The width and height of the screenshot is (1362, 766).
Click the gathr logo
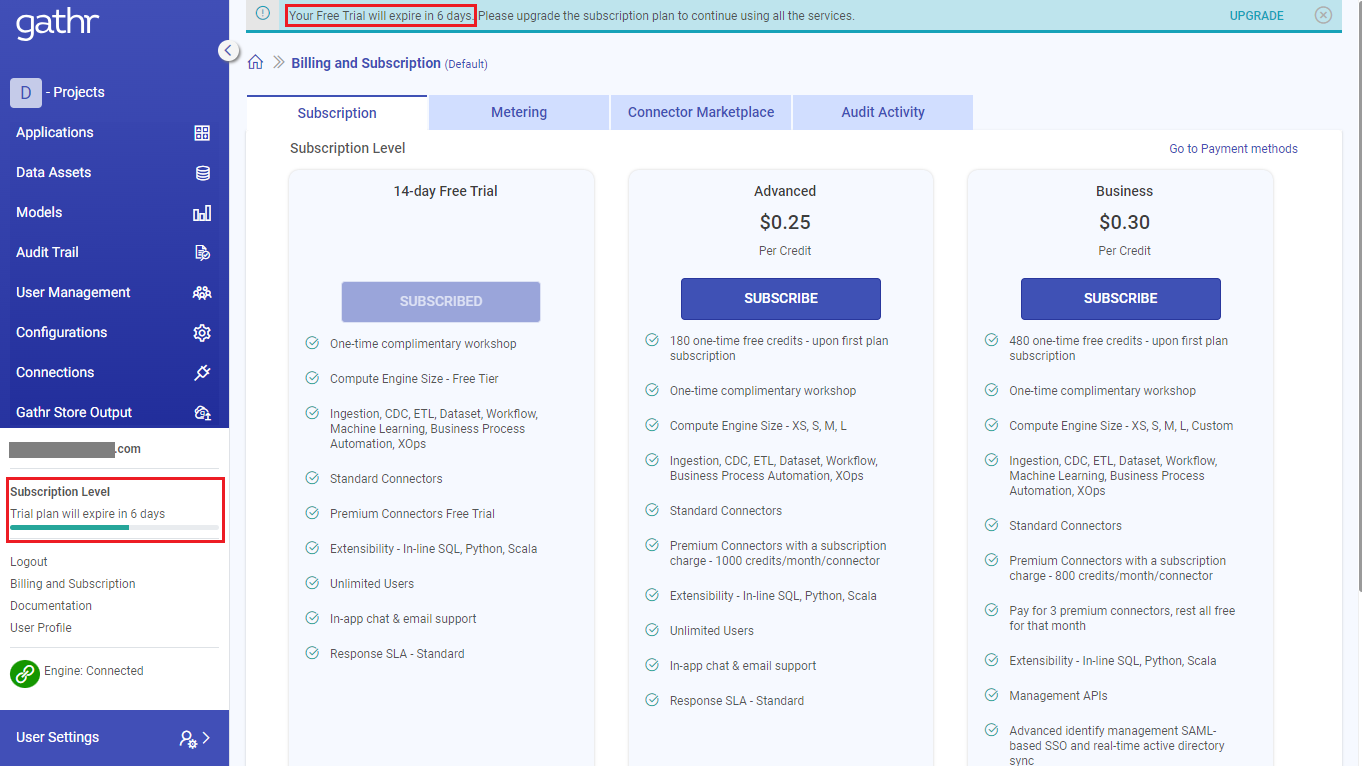click(57, 24)
